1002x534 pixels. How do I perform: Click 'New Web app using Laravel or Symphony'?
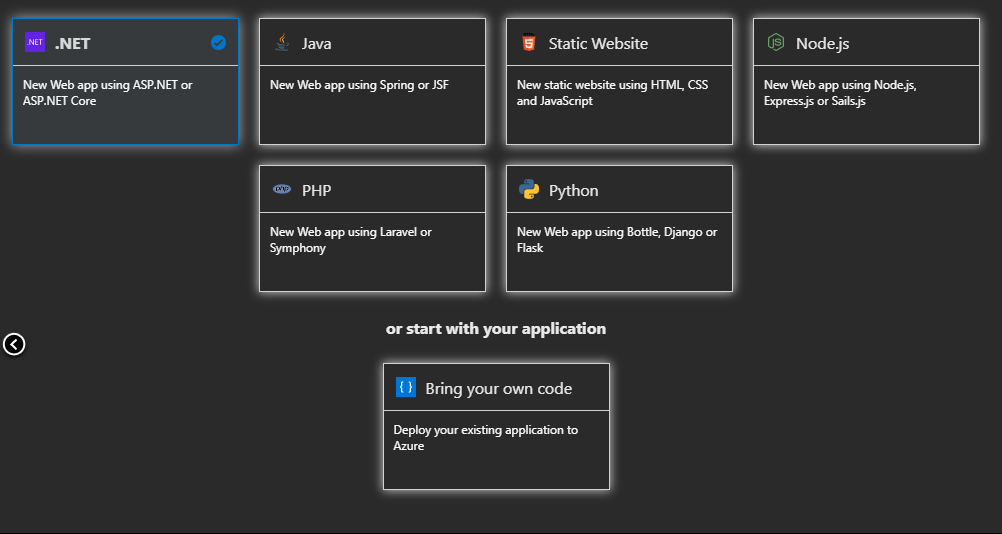pos(351,240)
